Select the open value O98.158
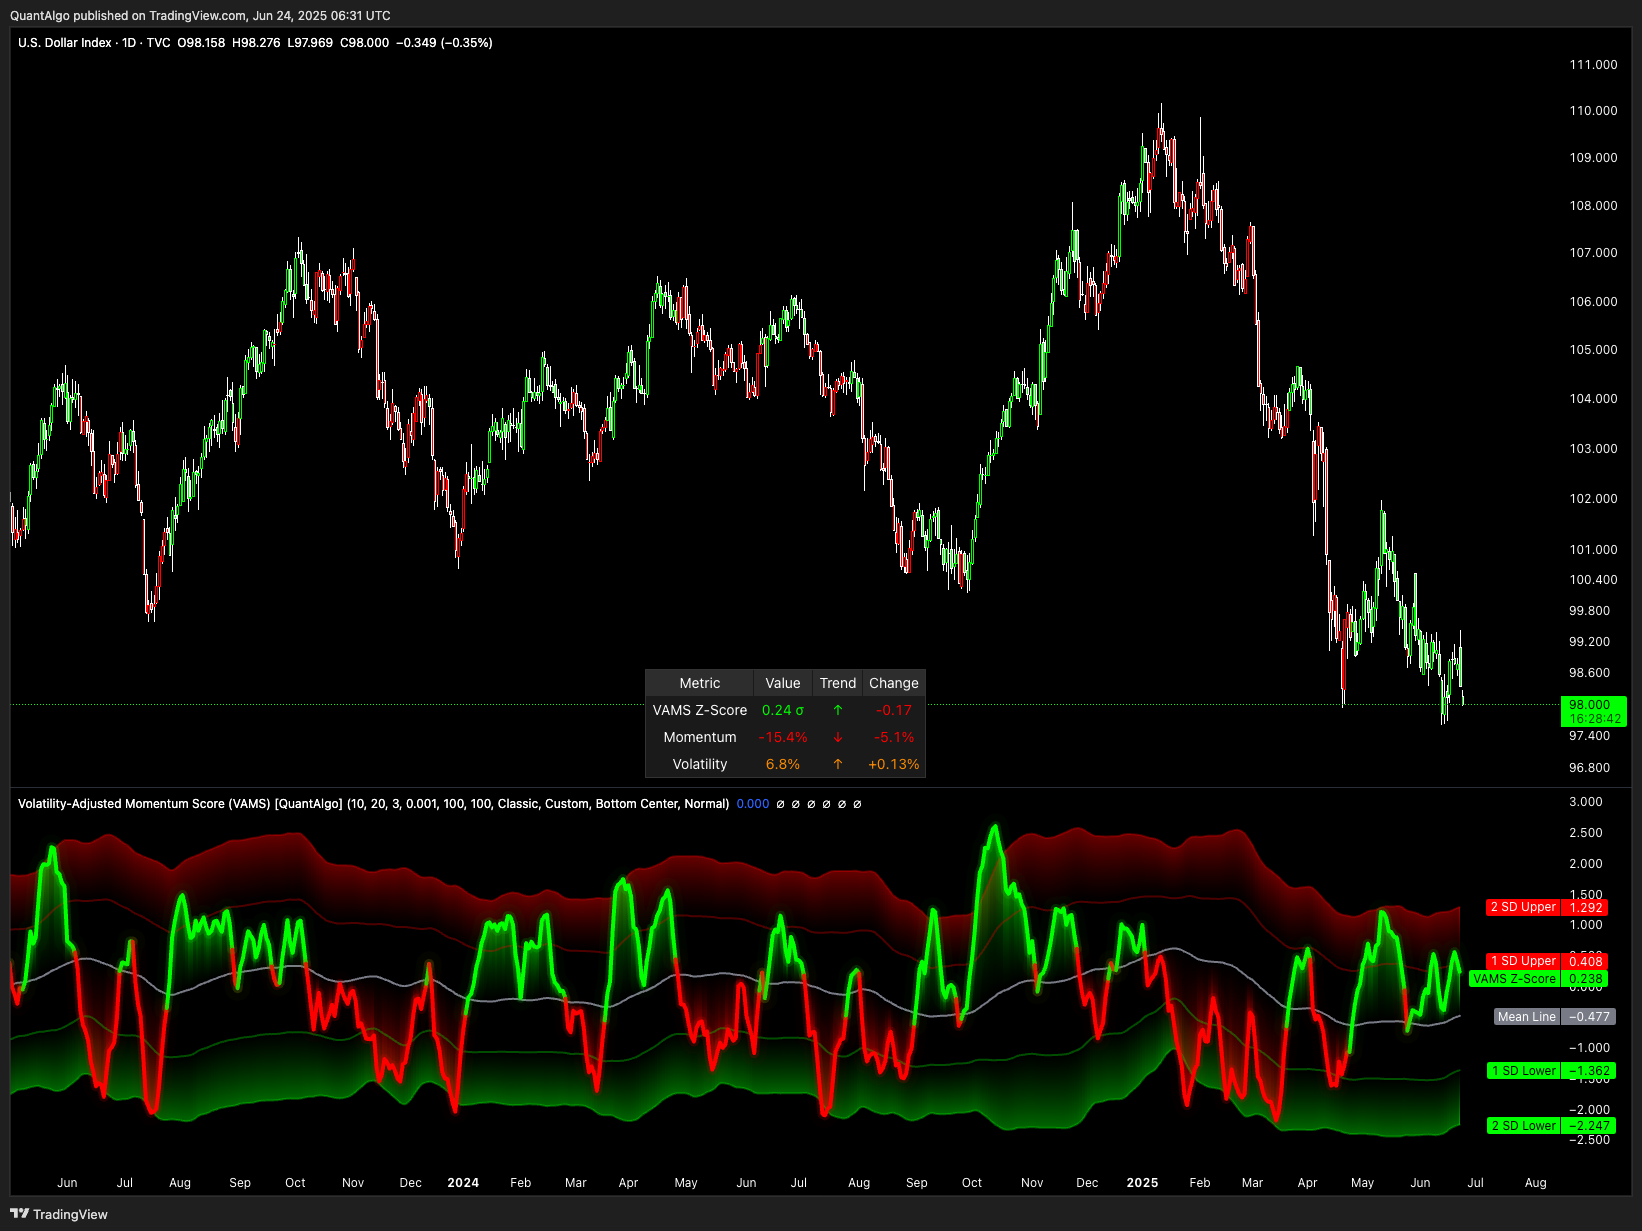 pyautogui.click(x=201, y=43)
